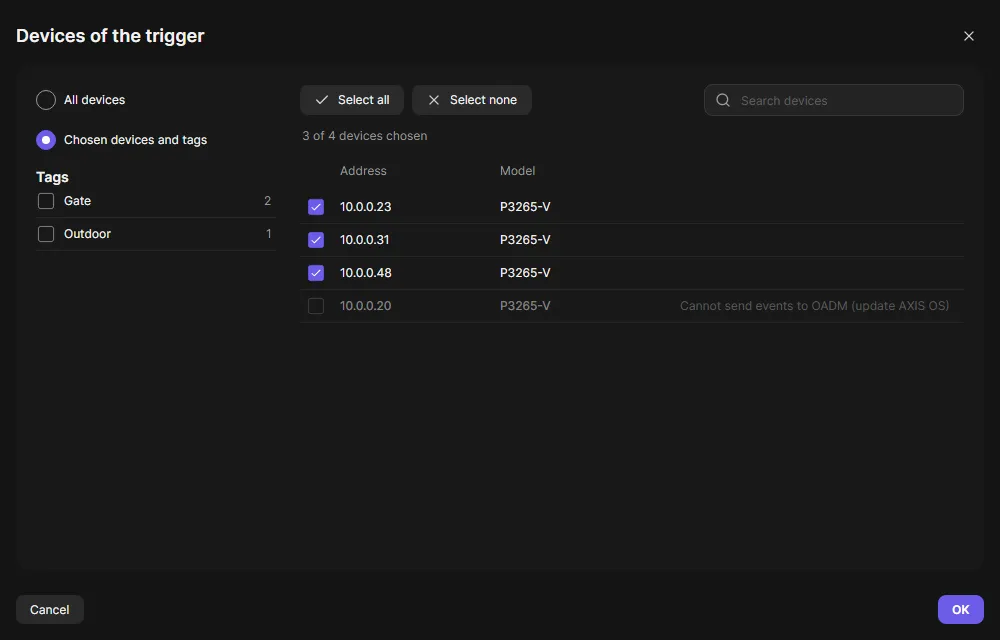The height and width of the screenshot is (640, 1000).
Task: Click the magnifier icon in search box
Action: pos(723,100)
